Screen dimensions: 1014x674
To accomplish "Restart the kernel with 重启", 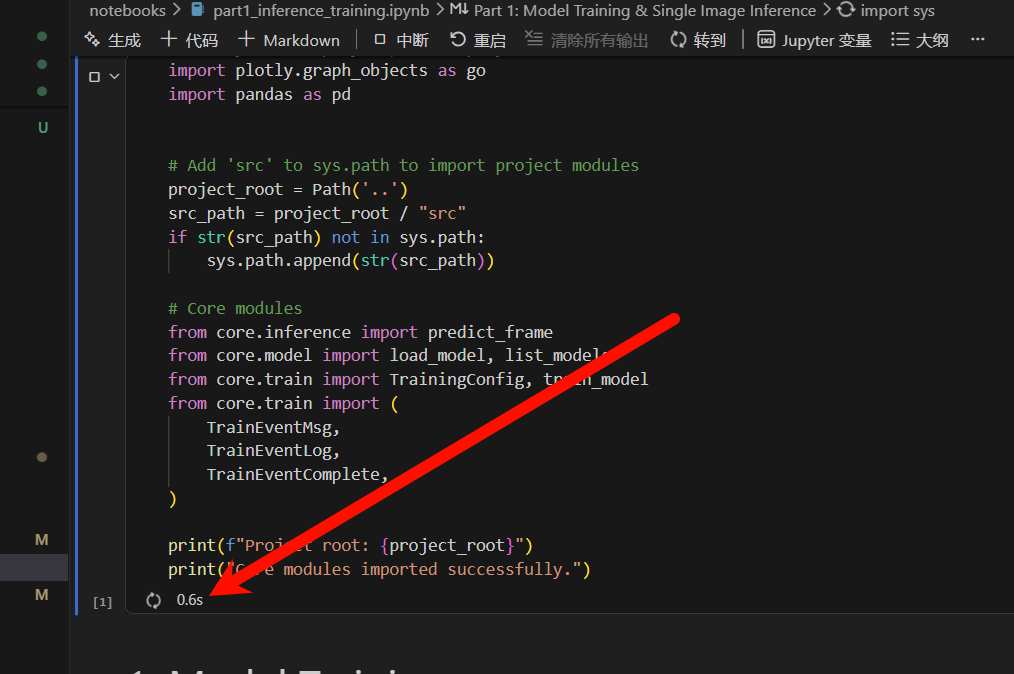I will [478, 40].
